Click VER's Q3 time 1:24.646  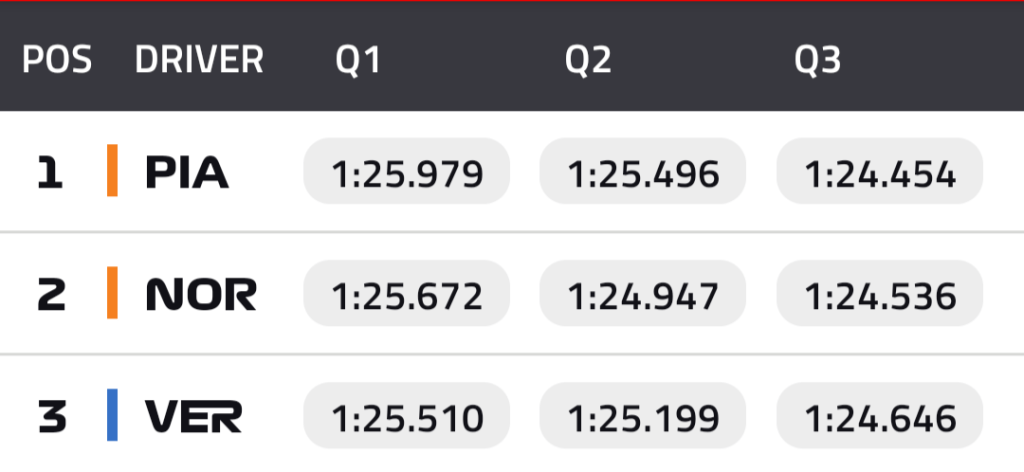pos(880,416)
